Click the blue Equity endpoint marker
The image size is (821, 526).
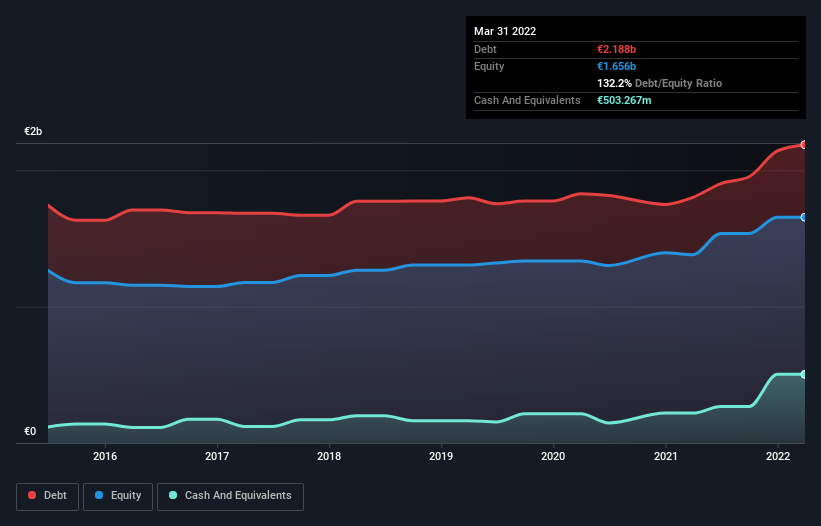[804, 217]
